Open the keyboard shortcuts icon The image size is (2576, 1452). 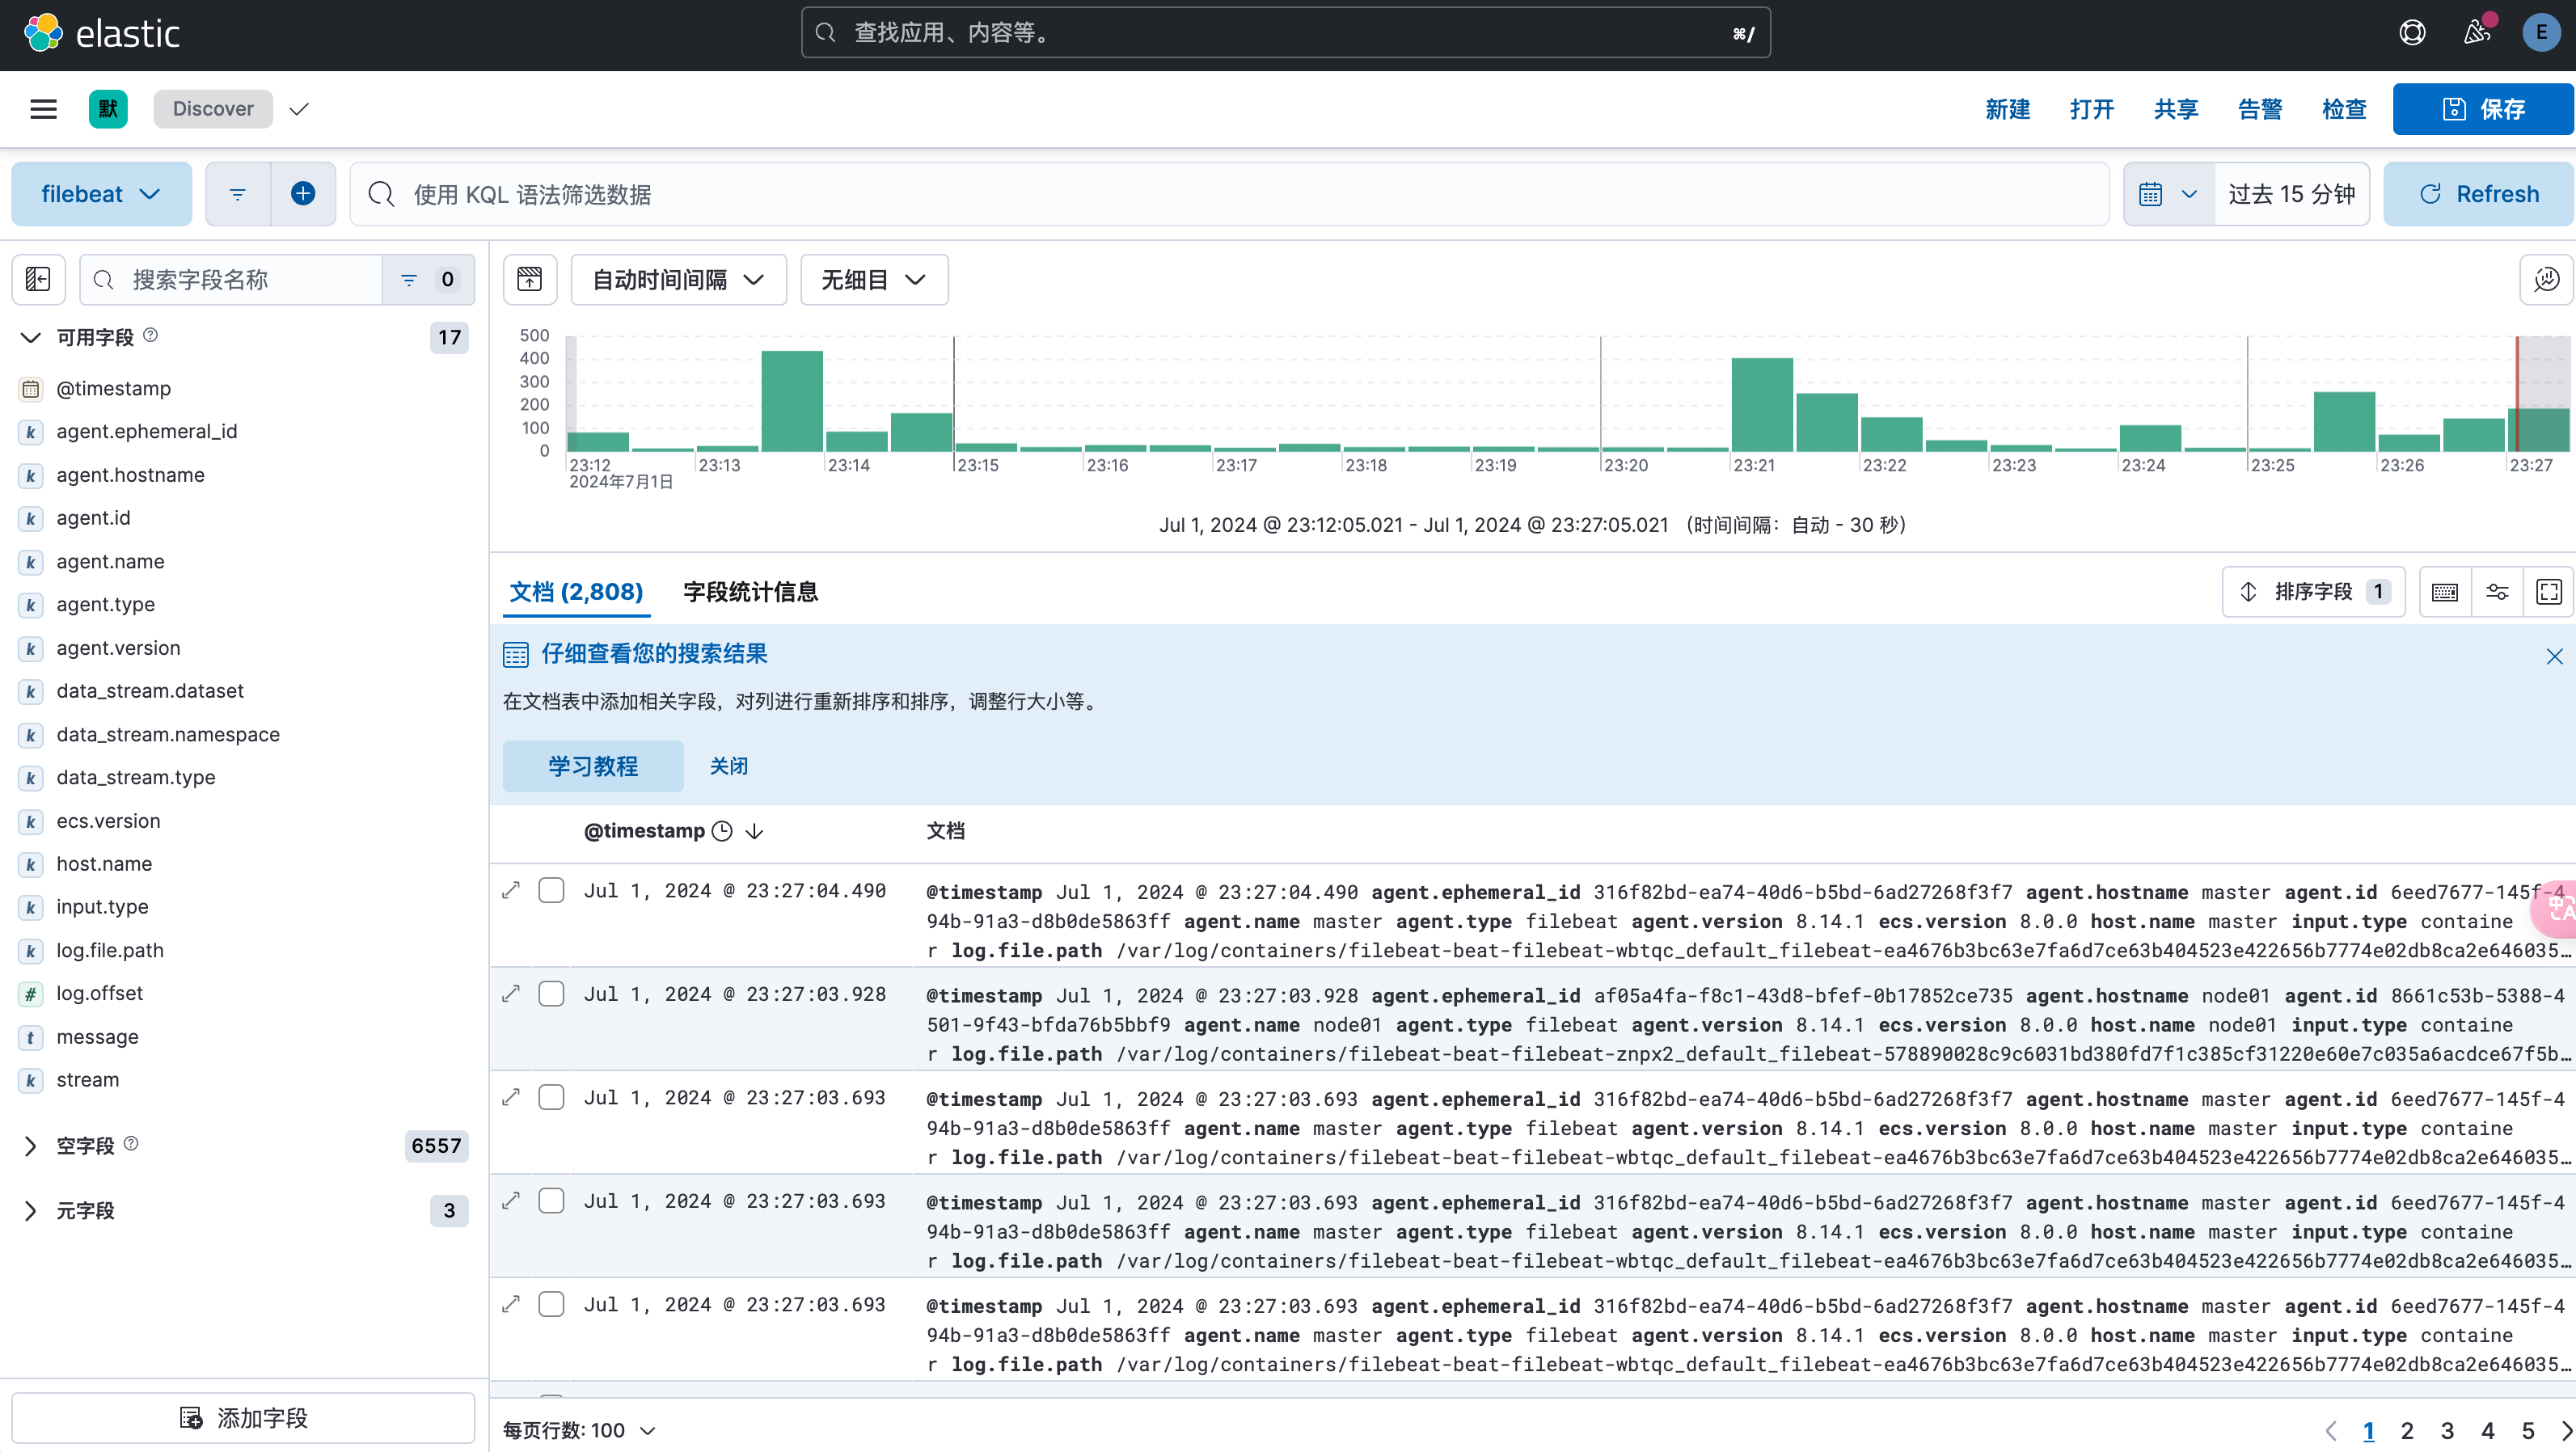click(x=2445, y=592)
